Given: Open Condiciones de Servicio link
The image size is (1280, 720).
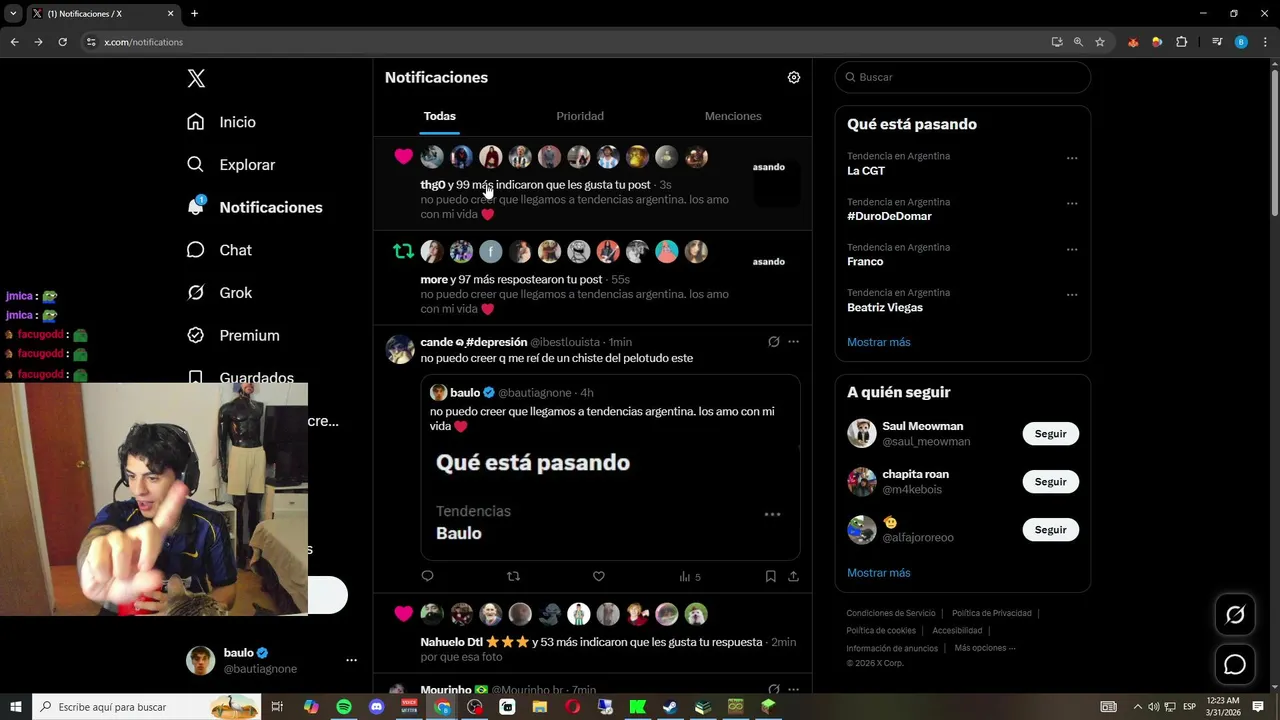Looking at the screenshot, I should pyautogui.click(x=891, y=613).
